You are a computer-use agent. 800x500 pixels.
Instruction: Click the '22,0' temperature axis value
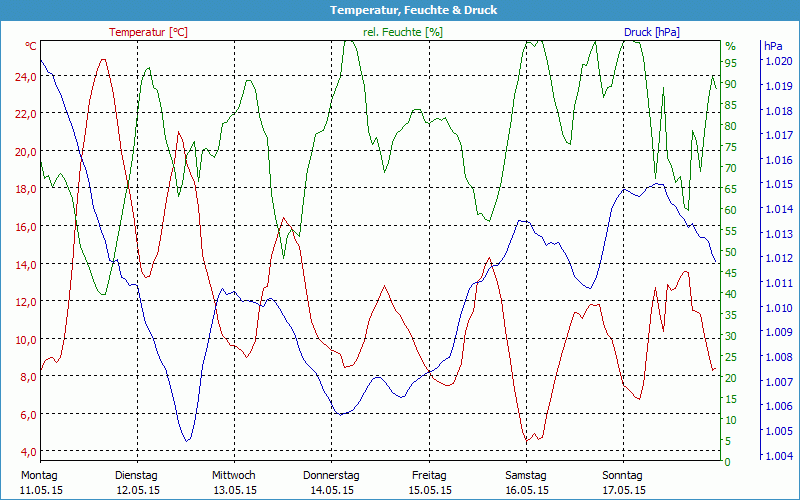tap(26, 114)
